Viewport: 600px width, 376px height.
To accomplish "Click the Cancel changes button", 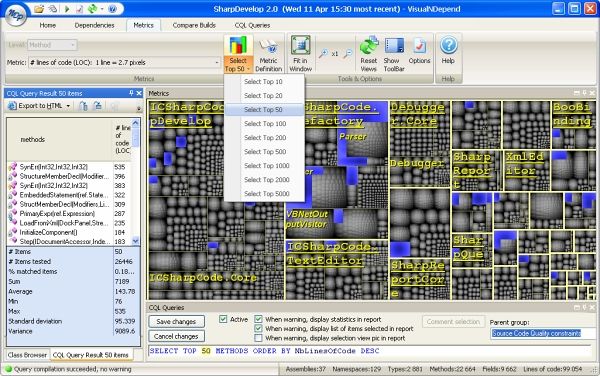I will 176,337.
